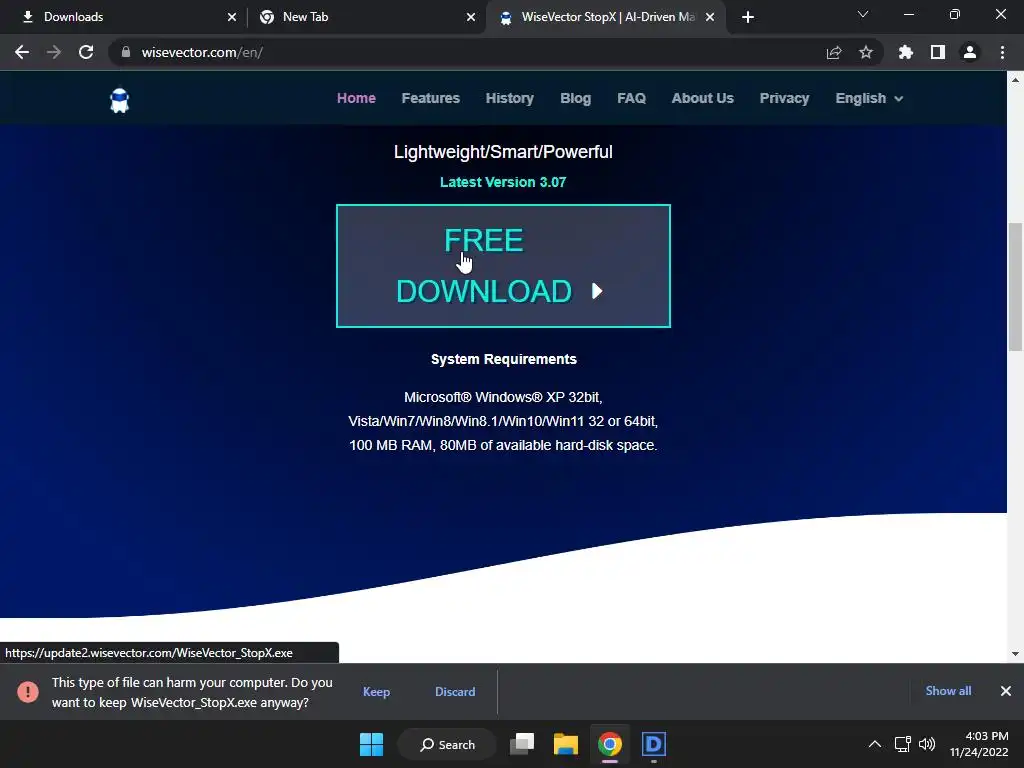The image size is (1024, 768).
Task: Open a new browser tab
Action: coord(748,17)
